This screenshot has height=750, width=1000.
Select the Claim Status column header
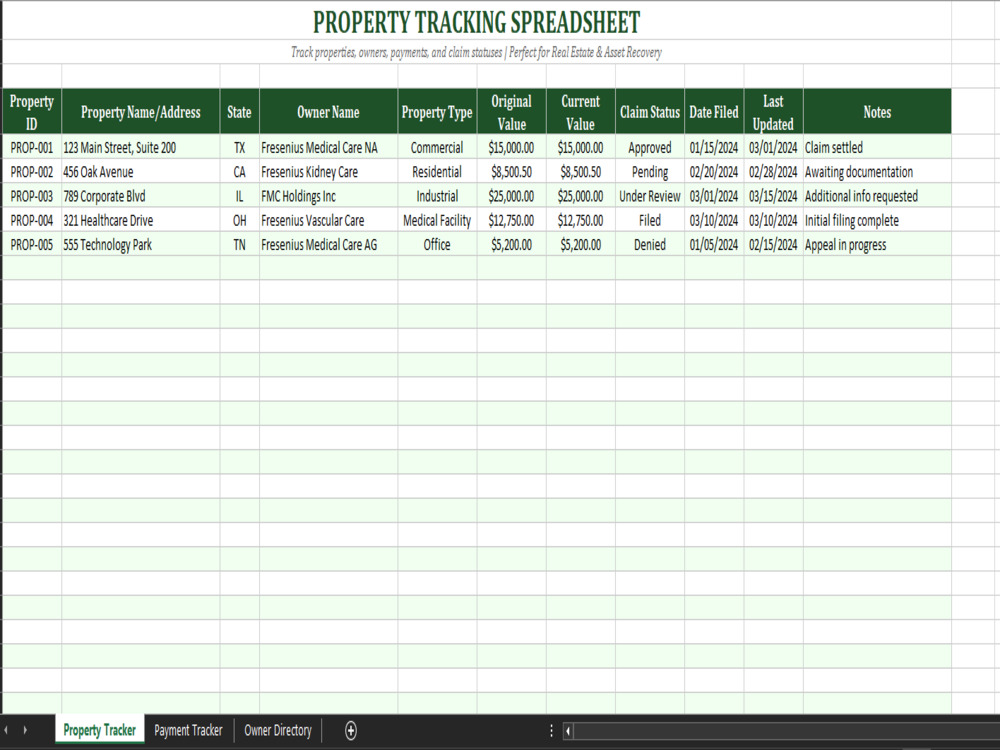click(650, 112)
